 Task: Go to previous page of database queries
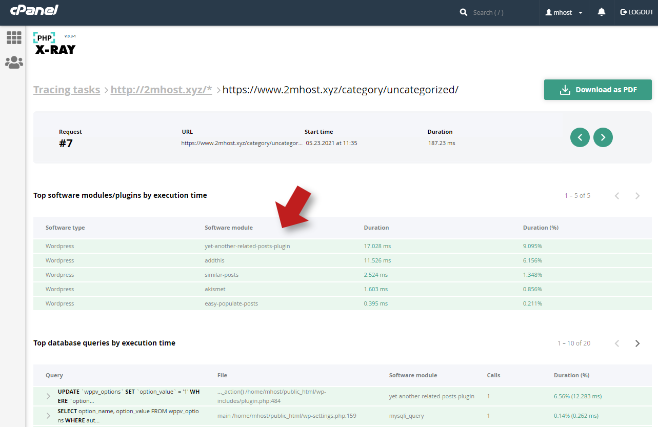point(617,343)
